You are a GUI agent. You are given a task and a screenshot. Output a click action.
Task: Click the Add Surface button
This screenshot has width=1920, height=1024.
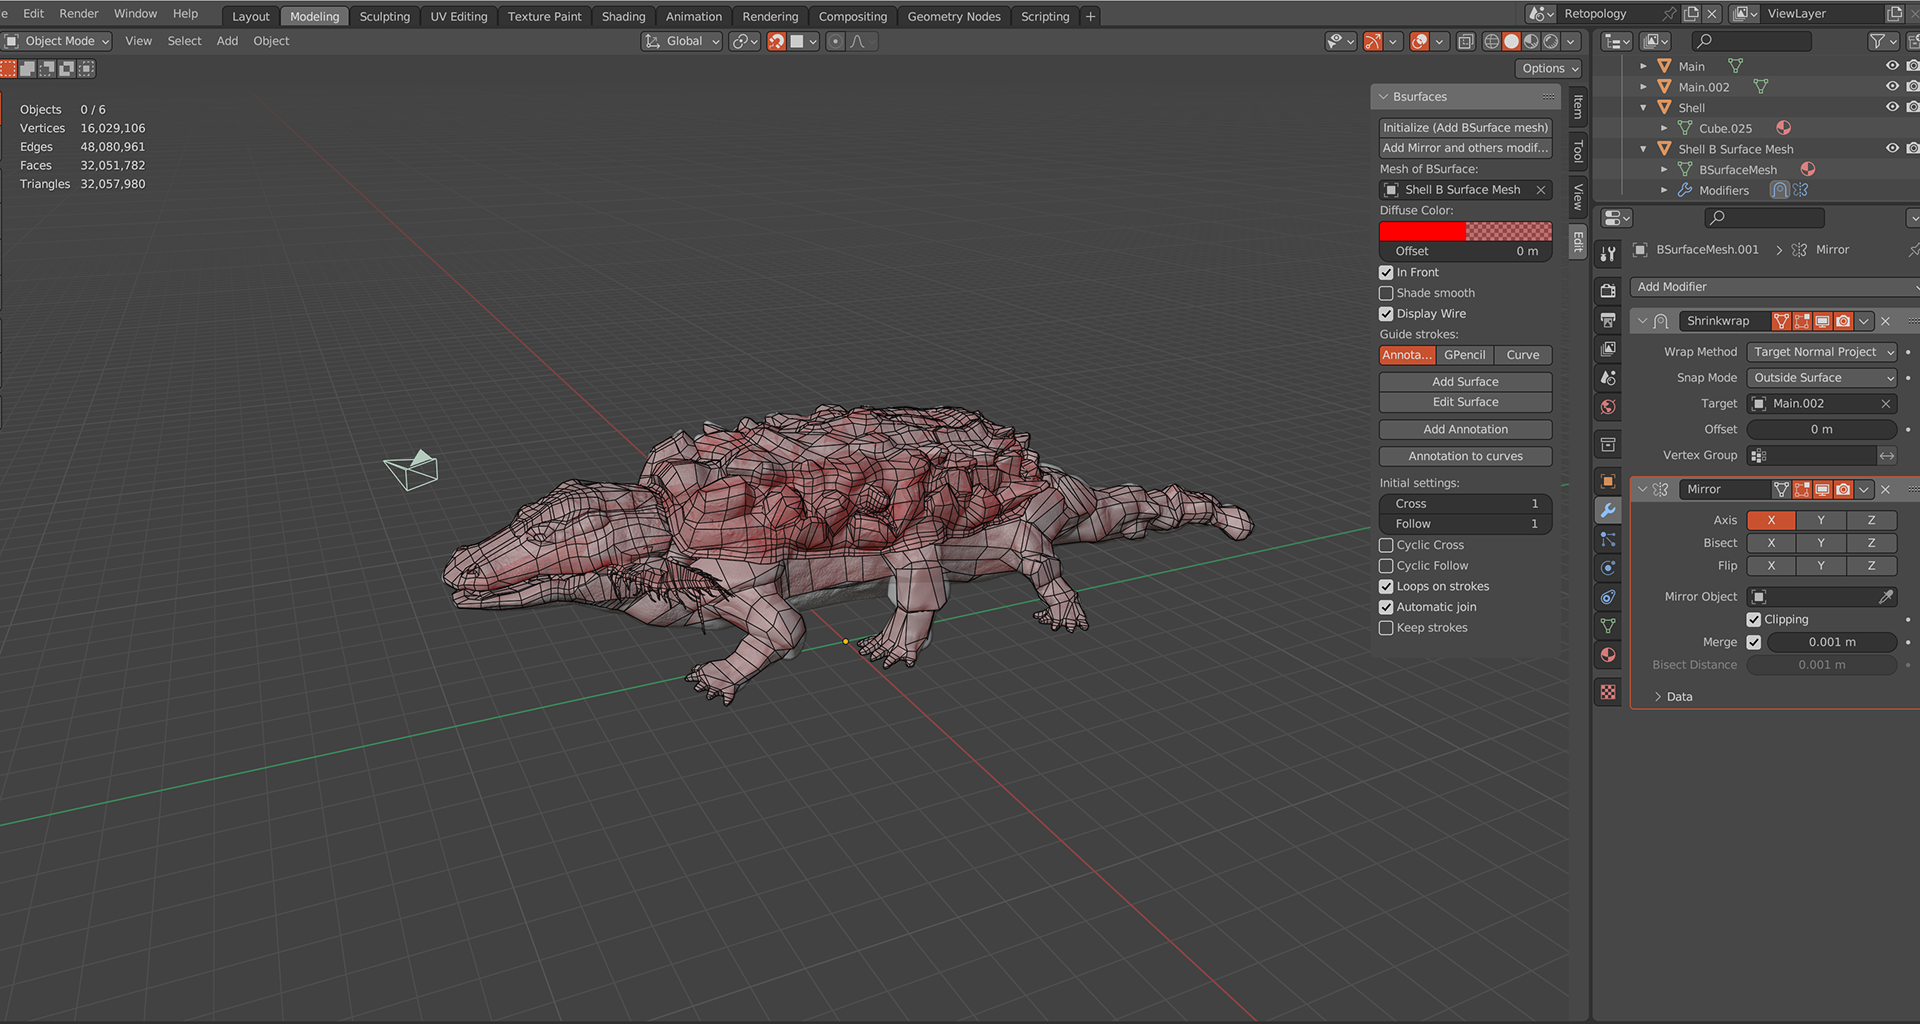(1465, 382)
